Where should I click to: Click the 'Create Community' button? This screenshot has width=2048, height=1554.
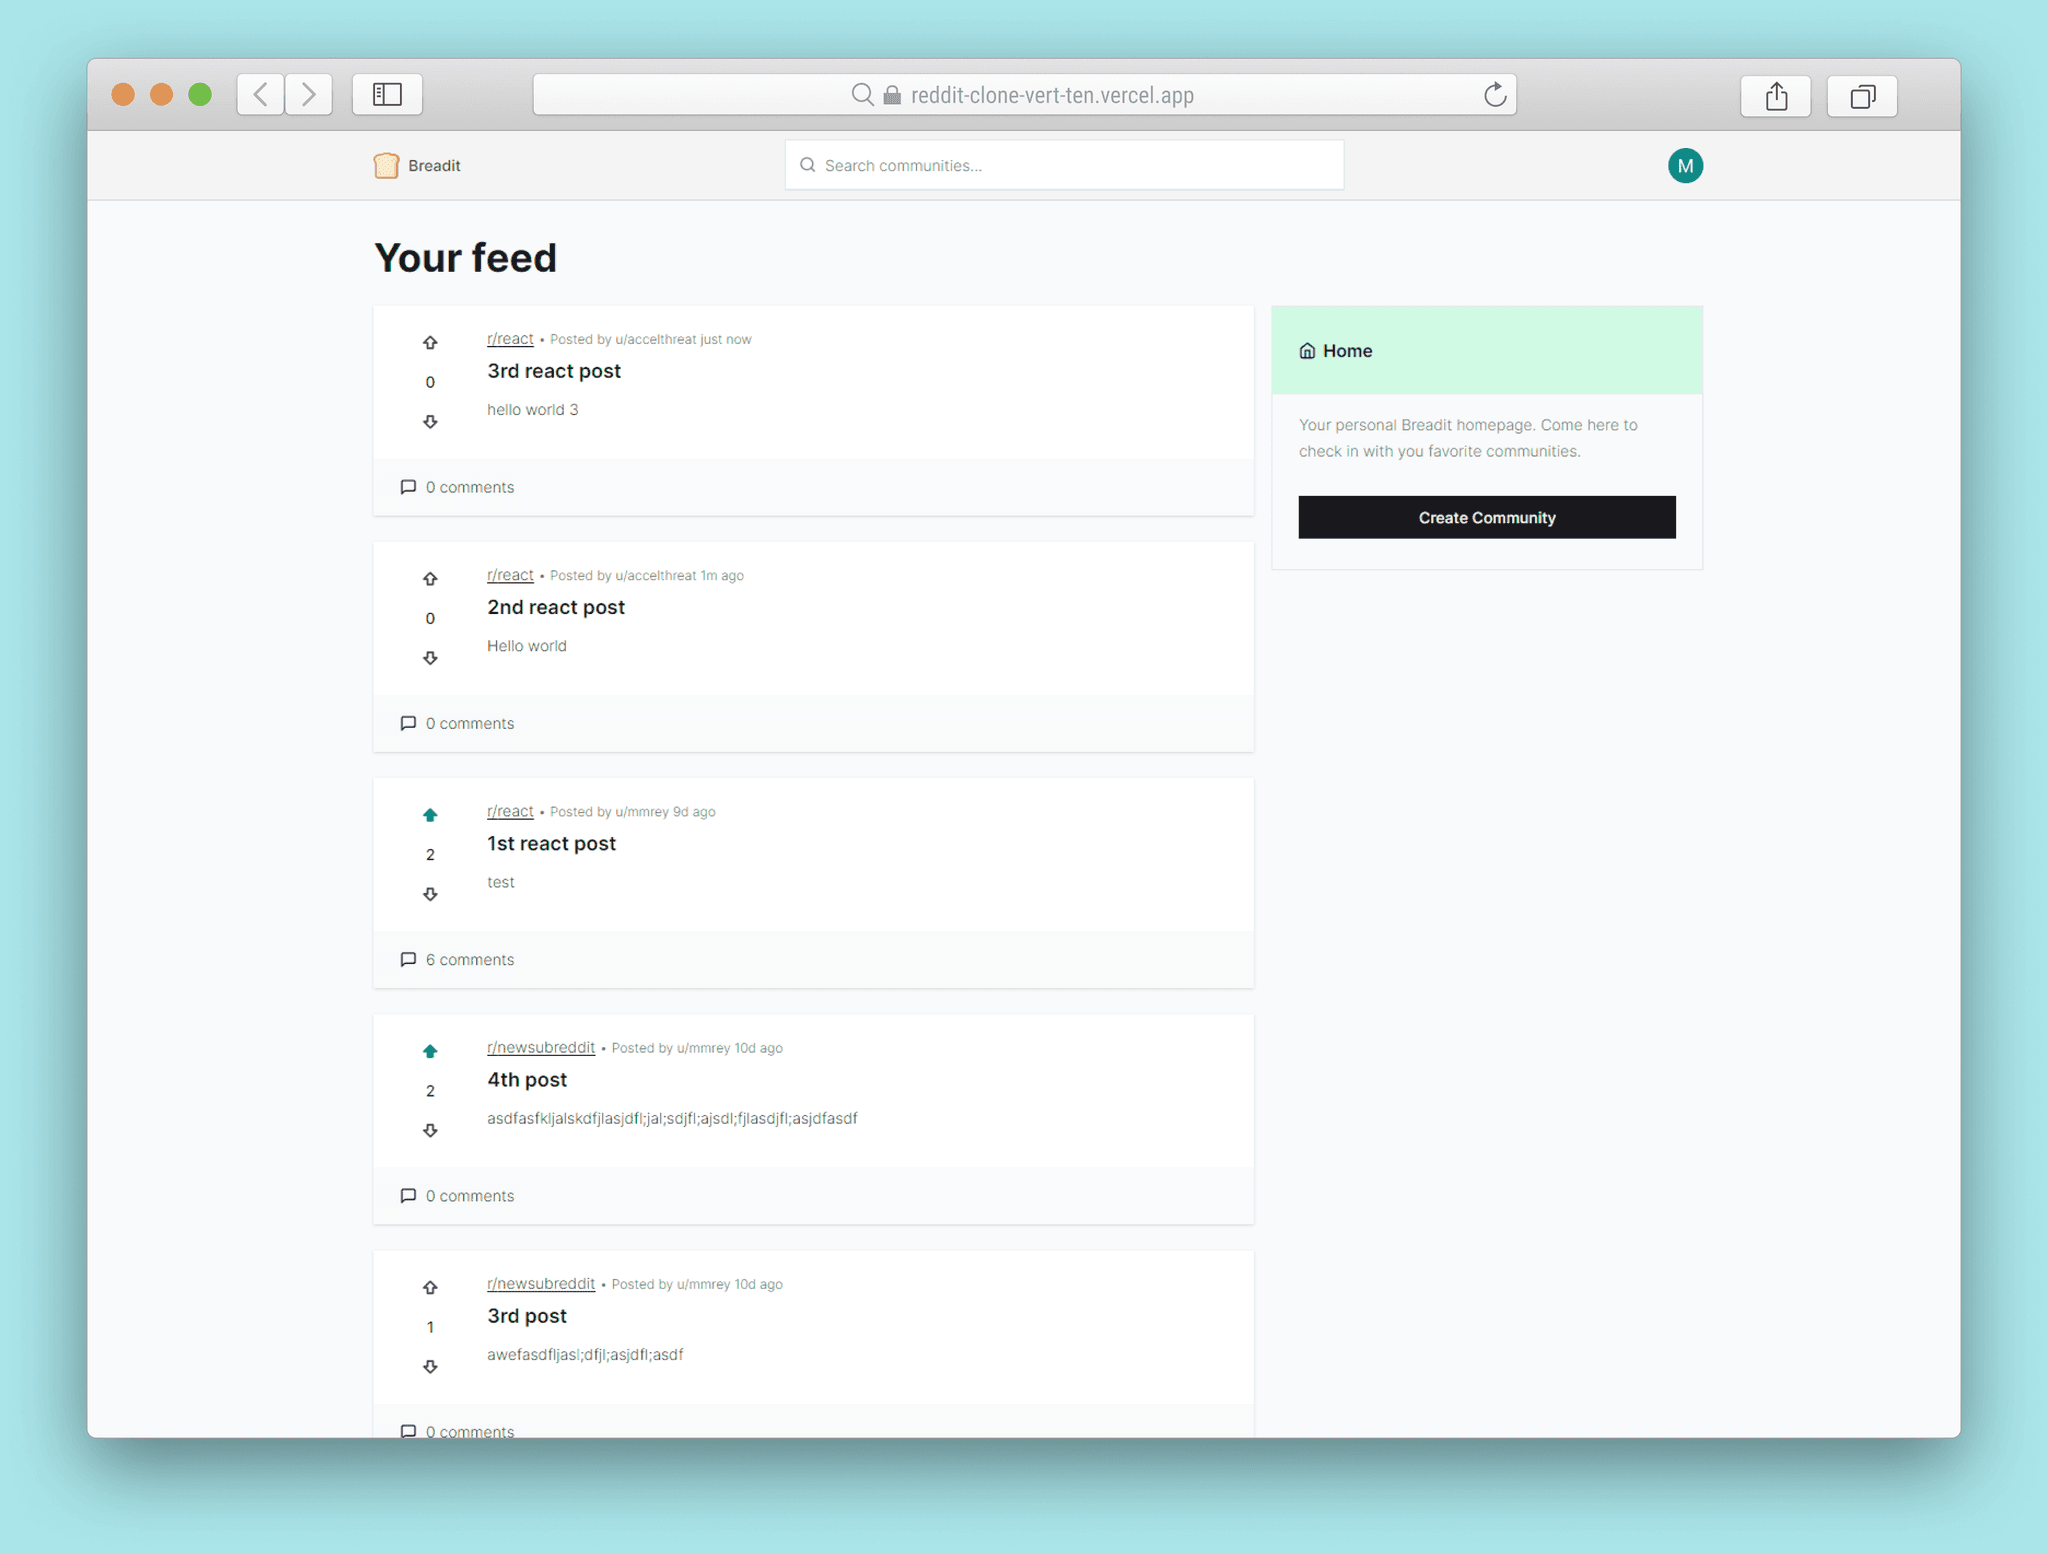tap(1487, 516)
